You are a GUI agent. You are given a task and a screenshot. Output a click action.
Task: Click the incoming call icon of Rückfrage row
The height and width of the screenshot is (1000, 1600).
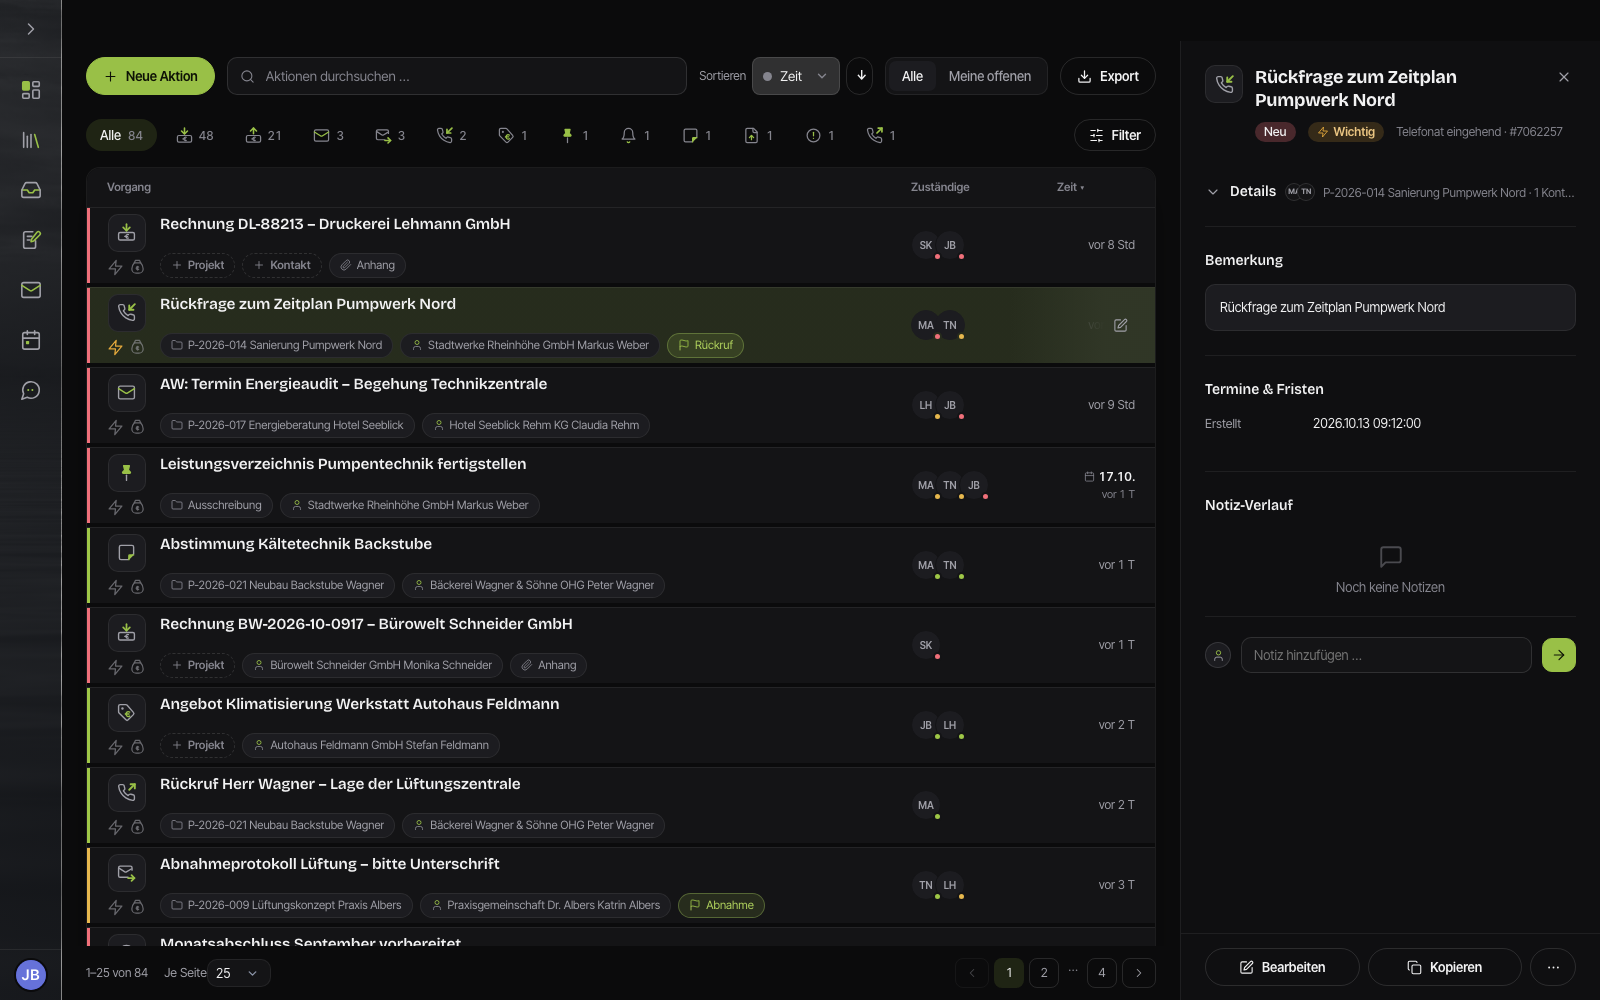point(127,312)
